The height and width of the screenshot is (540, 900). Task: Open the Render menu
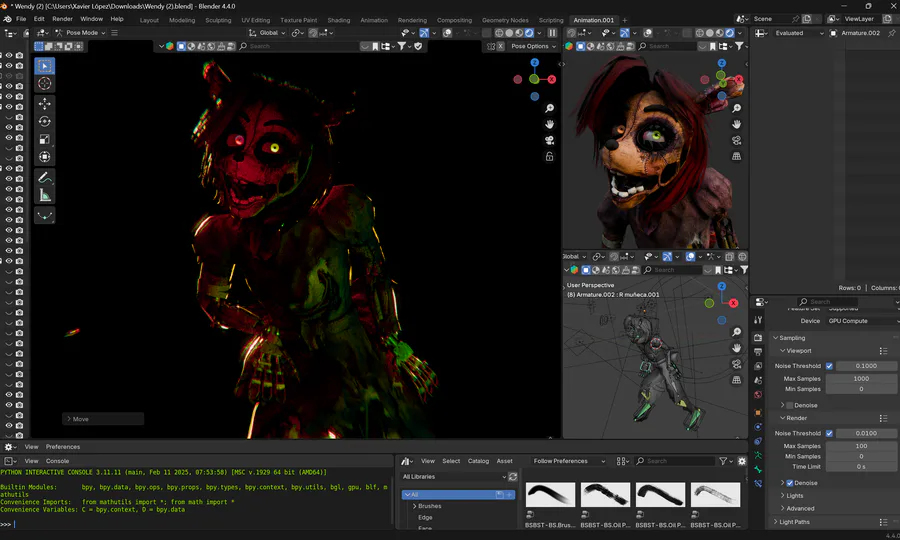click(x=63, y=19)
